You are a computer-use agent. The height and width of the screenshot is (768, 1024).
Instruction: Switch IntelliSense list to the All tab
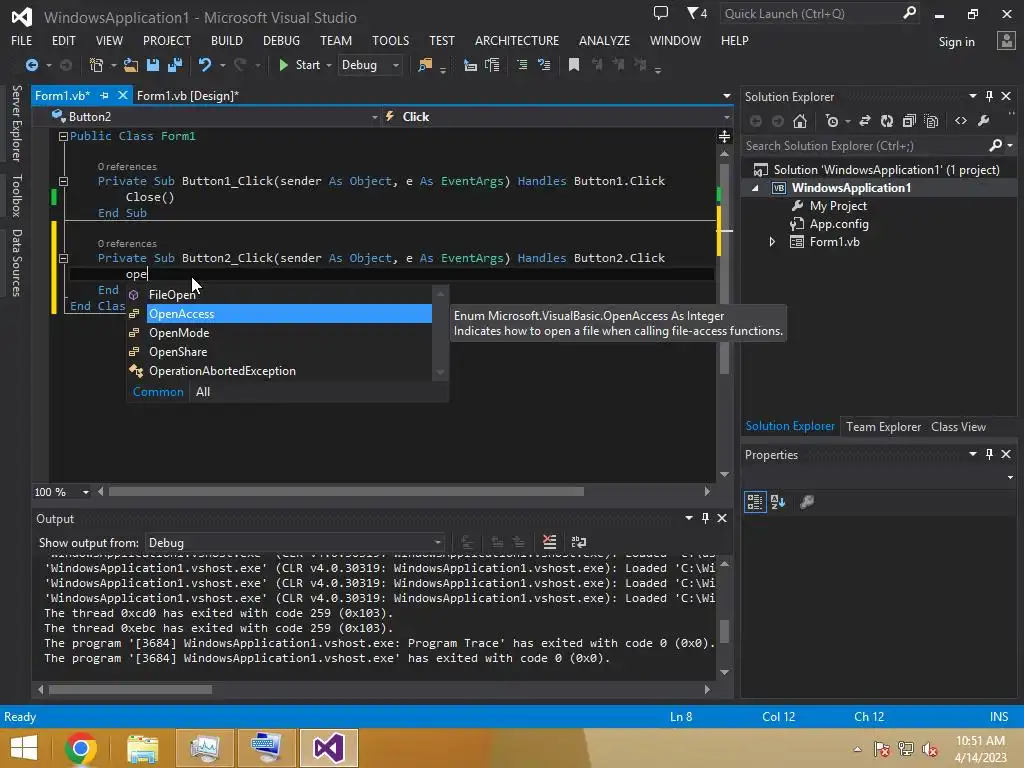[x=203, y=392]
